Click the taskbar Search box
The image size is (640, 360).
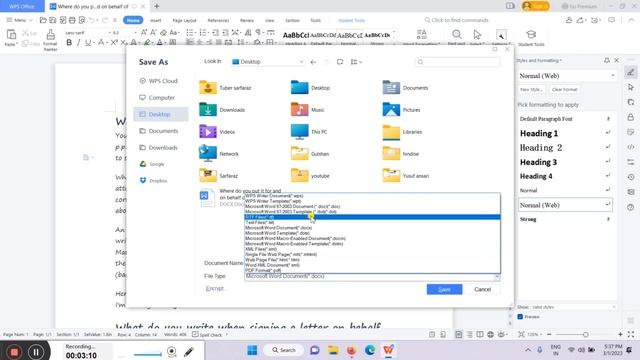[x=284, y=350]
